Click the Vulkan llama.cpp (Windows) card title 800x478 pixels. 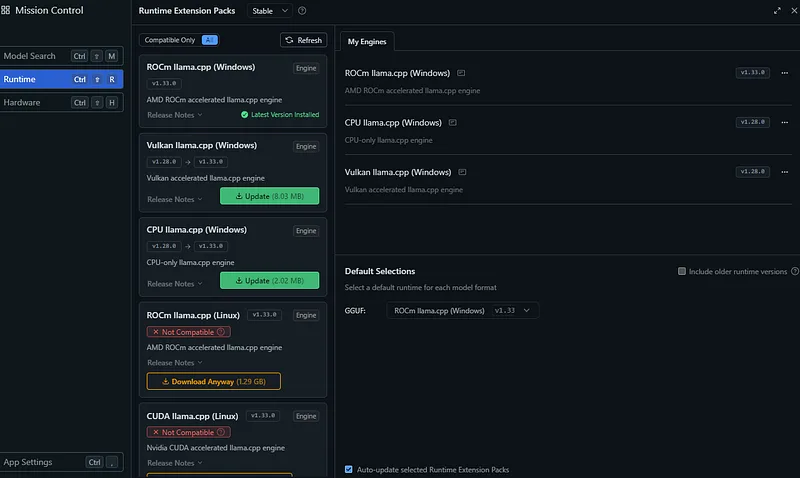point(202,145)
